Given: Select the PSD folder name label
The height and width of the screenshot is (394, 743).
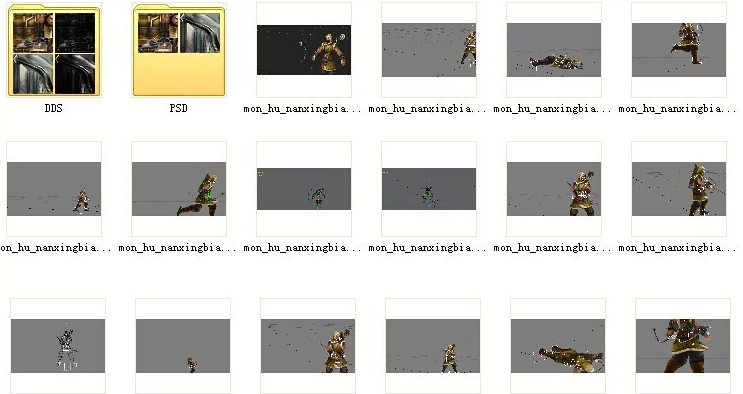Looking at the screenshot, I should tap(179, 109).
